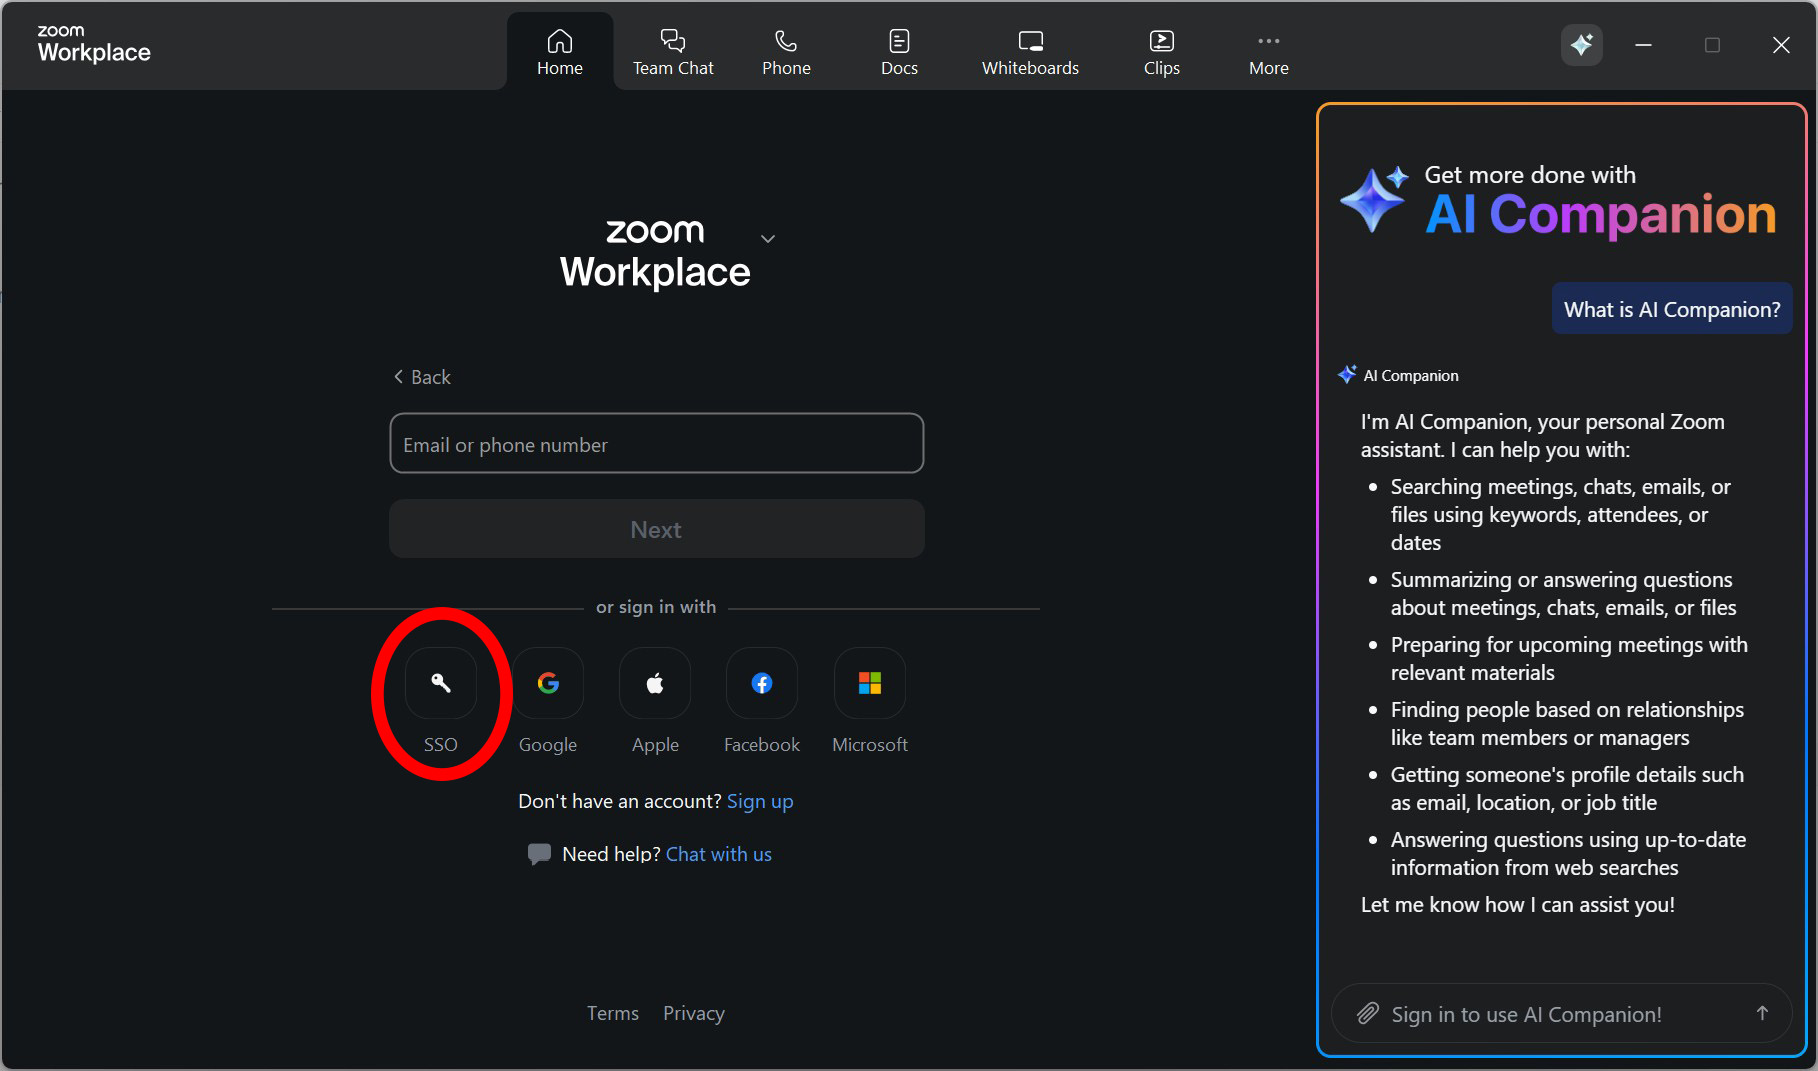Sign in with Apple icon
This screenshot has width=1818, height=1071.
click(655, 683)
